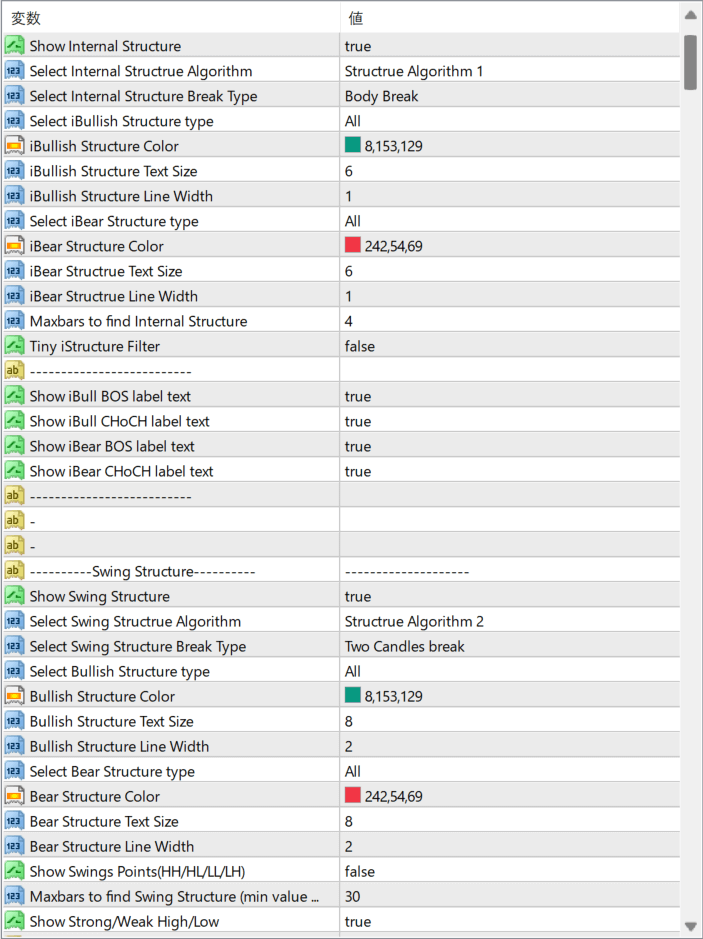Image resolution: width=703 pixels, height=939 pixels.
Task: Click the color icon beside Bear Structure Color
Action: 14,796
